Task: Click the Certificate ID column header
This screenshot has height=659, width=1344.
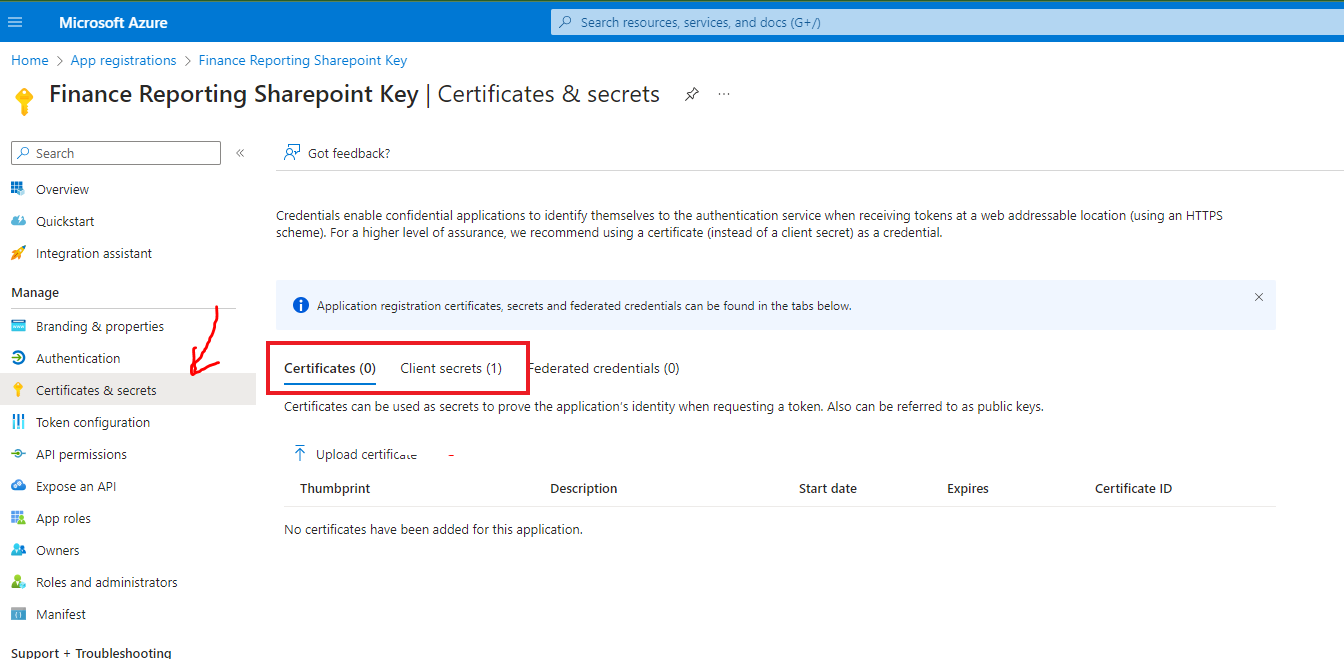Action: (1133, 489)
